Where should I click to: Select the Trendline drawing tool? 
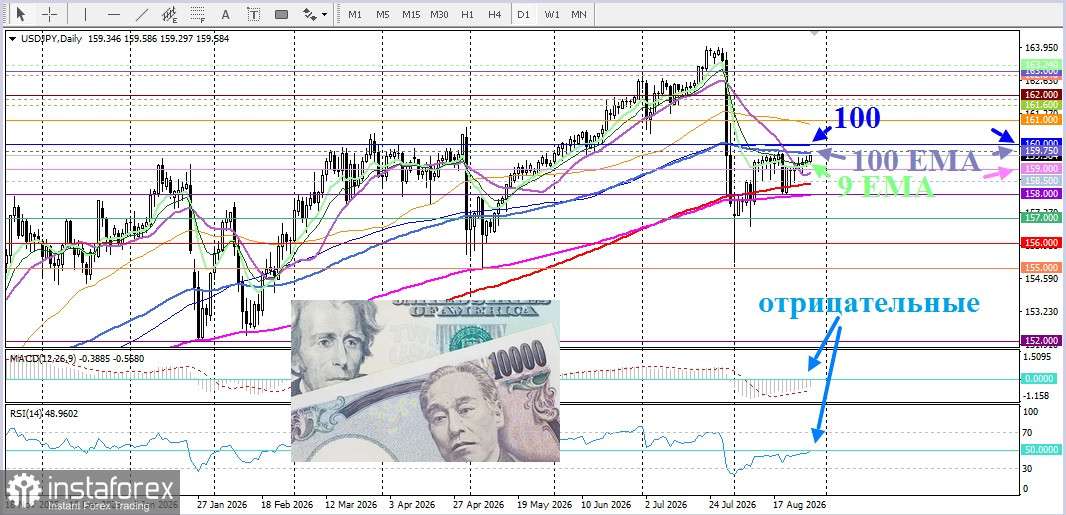pos(142,14)
